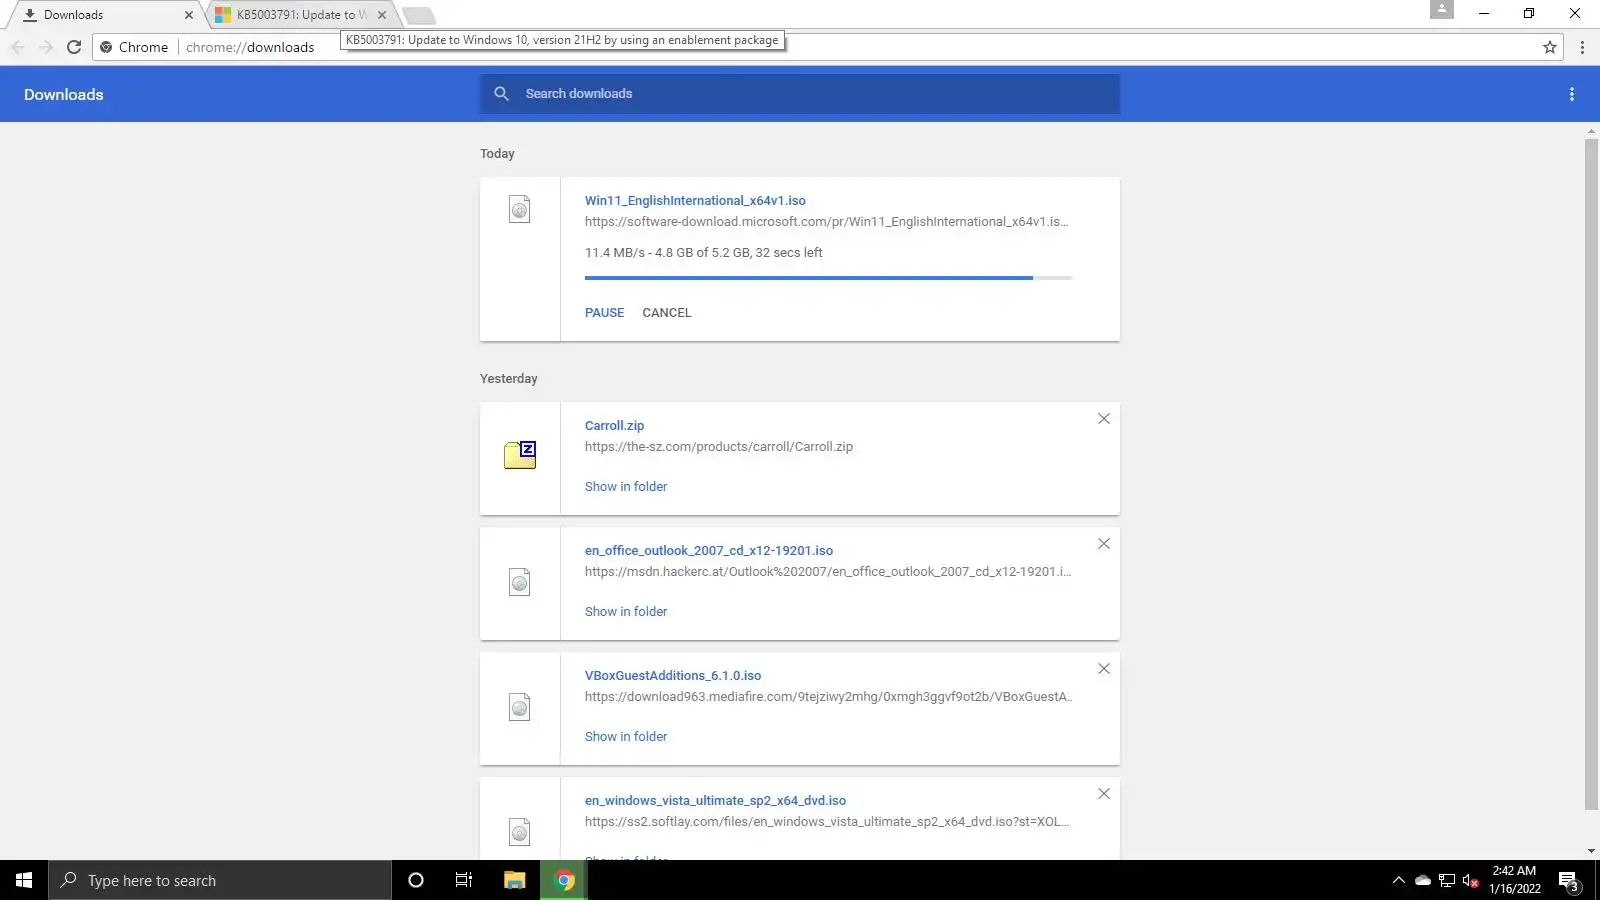This screenshot has width=1600, height=900.
Task: Open the Windows Start menu
Action: pos(24,880)
